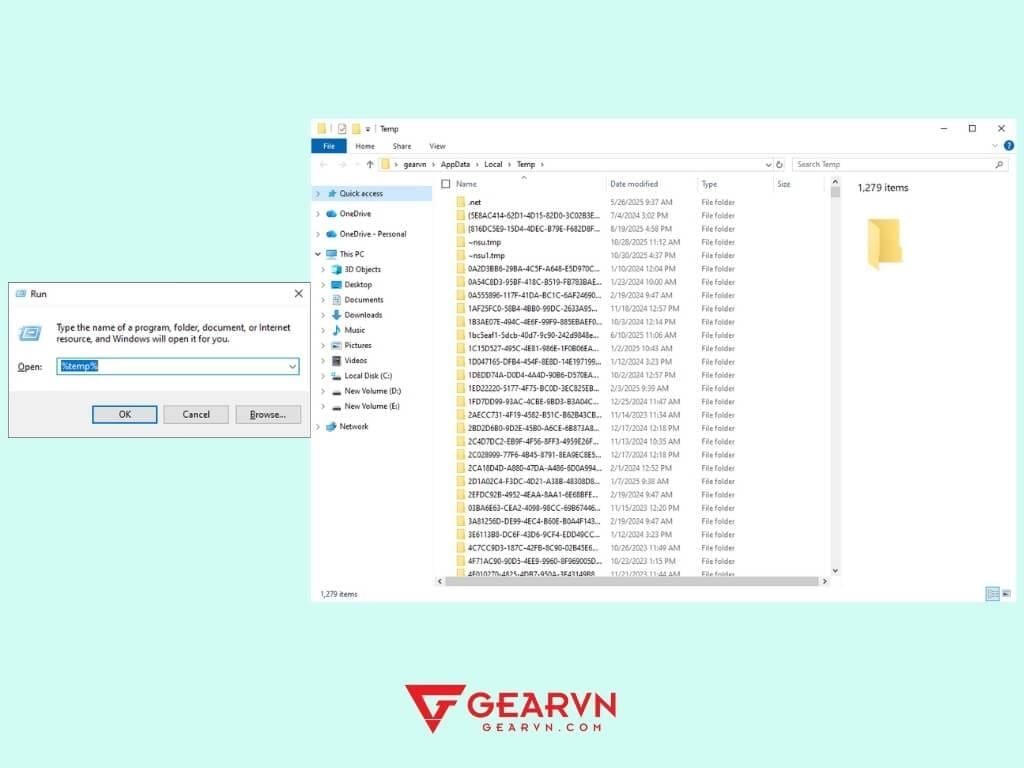This screenshot has height=768, width=1024.
Task: Expand Local Disk (C:) in the sidebar
Action: coord(324,378)
